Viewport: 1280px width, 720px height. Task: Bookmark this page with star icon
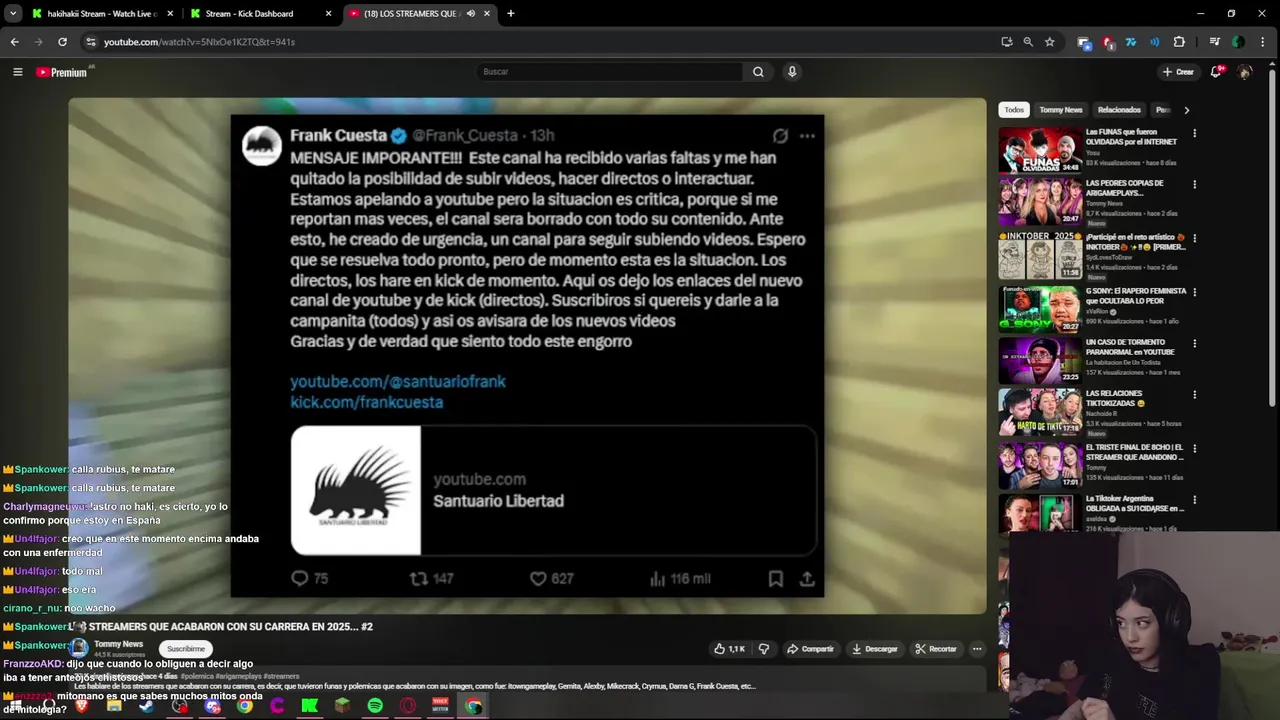(1049, 42)
